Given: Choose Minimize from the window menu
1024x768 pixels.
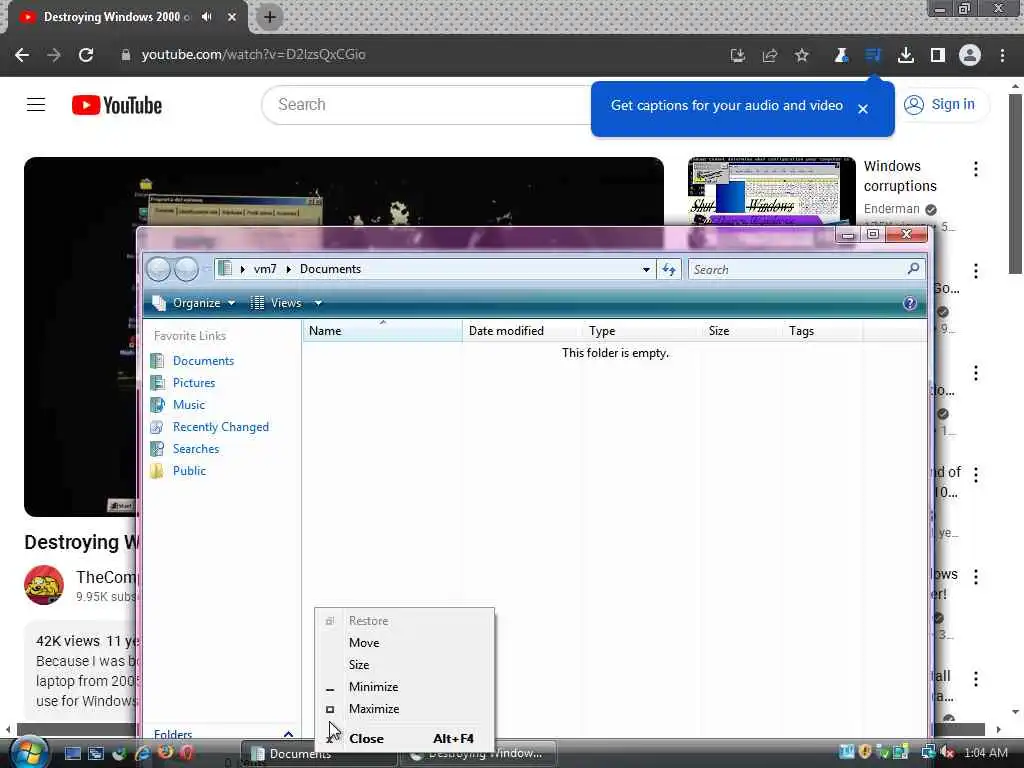Looking at the screenshot, I should pyautogui.click(x=404, y=687).
